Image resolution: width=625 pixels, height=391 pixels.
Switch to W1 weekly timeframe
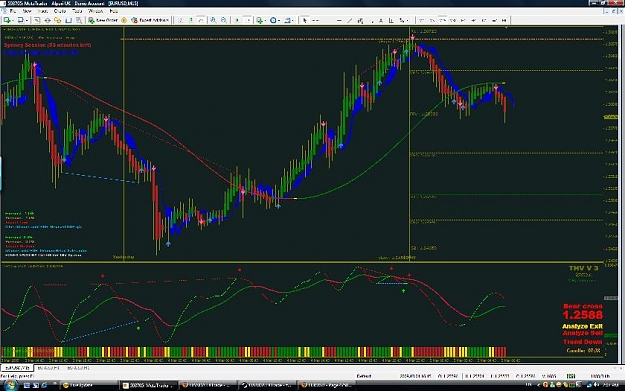pyautogui.click(x=494, y=20)
